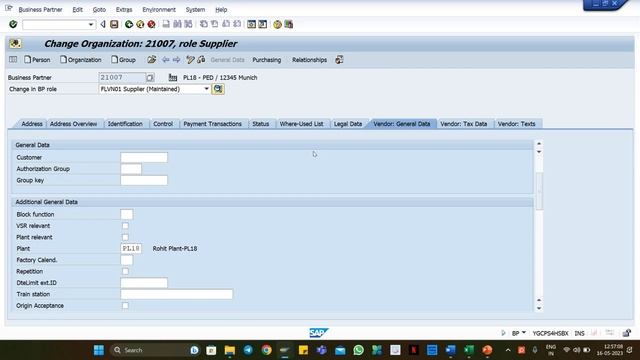640x360 pixels.
Task: Click the Windows Start button
Action: 99,350
